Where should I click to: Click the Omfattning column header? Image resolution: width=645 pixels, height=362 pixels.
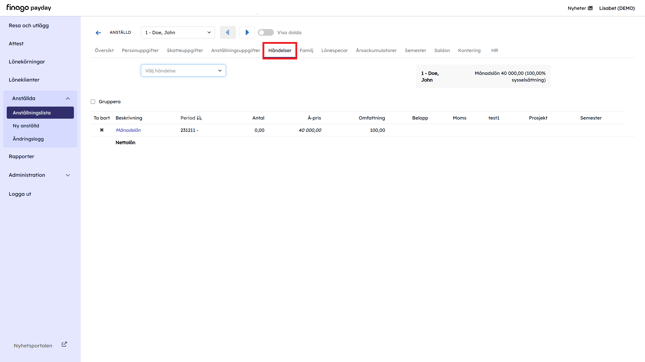pyautogui.click(x=372, y=118)
